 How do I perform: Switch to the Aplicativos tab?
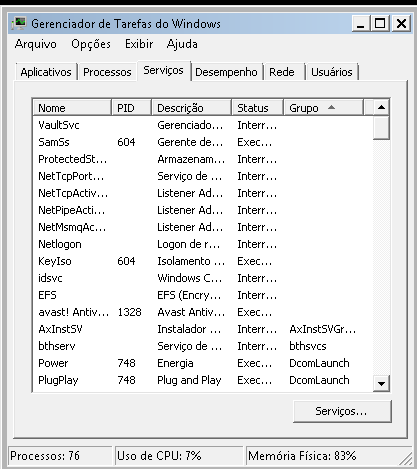point(46,72)
